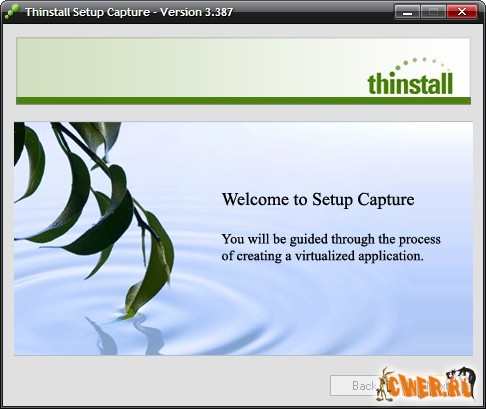This screenshot has width=486, height=409.
Task: Click the window title 'Thinstall Setup Capture - Version 3.387'
Action: pyautogui.click(x=129, y=12)
